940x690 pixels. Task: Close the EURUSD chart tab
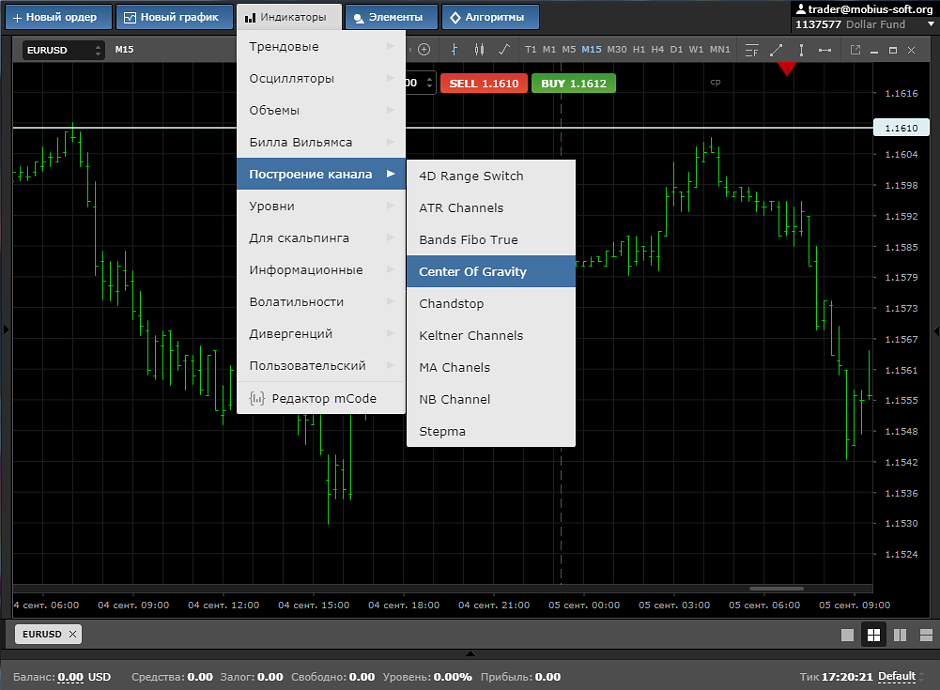73,634
